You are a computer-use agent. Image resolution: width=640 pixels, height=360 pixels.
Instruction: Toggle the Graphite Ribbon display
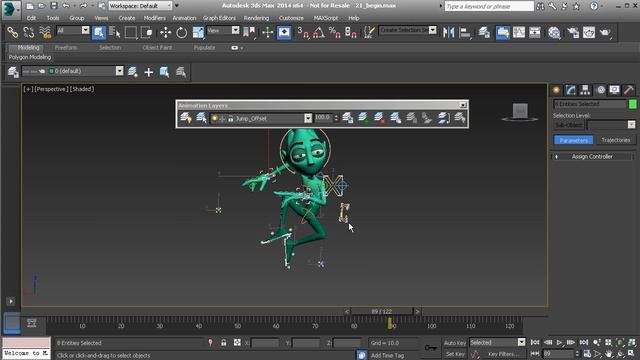[x=503, y=32]
